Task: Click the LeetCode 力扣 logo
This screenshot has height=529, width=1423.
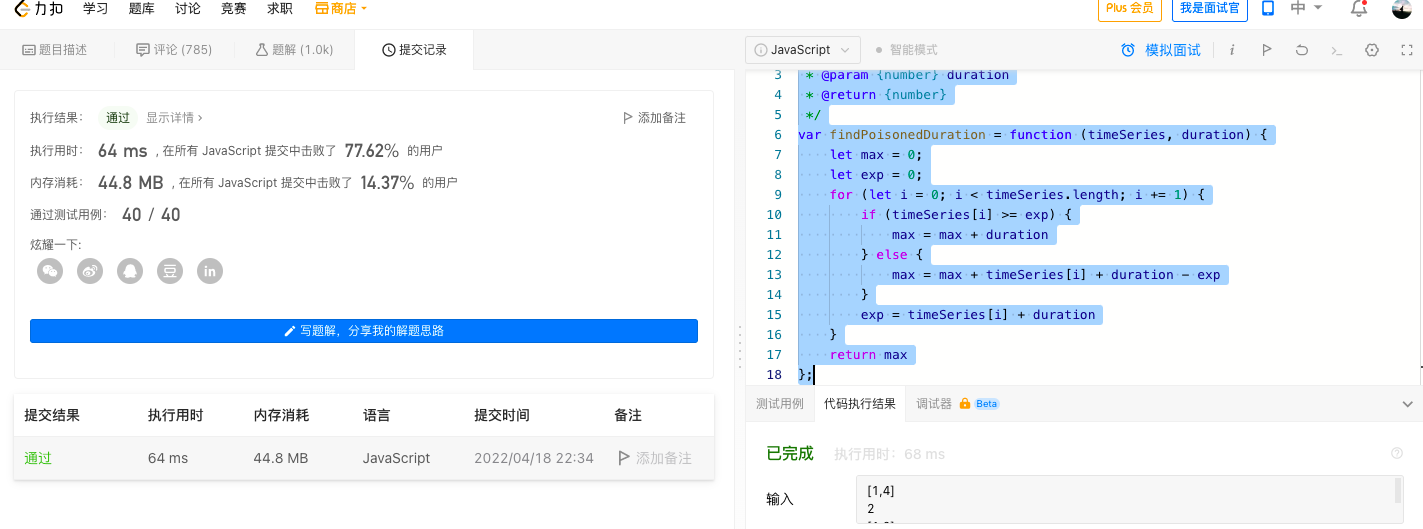Action: pos(40,9)
